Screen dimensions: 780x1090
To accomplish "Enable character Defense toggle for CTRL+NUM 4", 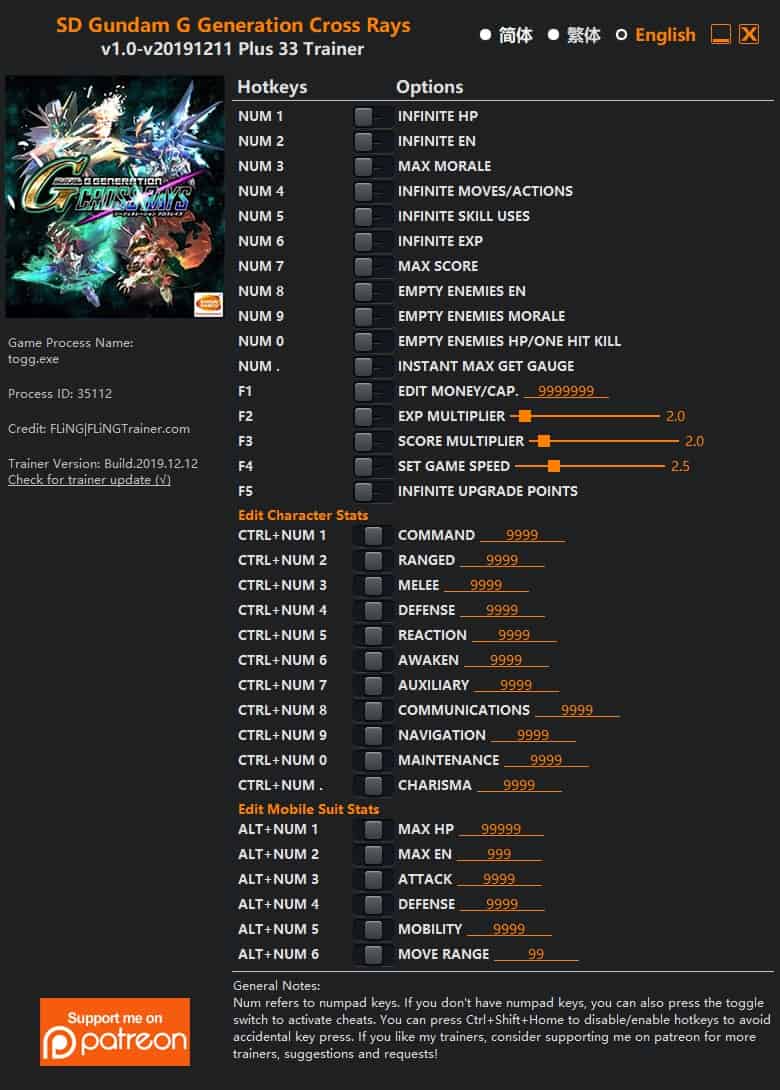I will pyautogui.click(x=373, y=610).
